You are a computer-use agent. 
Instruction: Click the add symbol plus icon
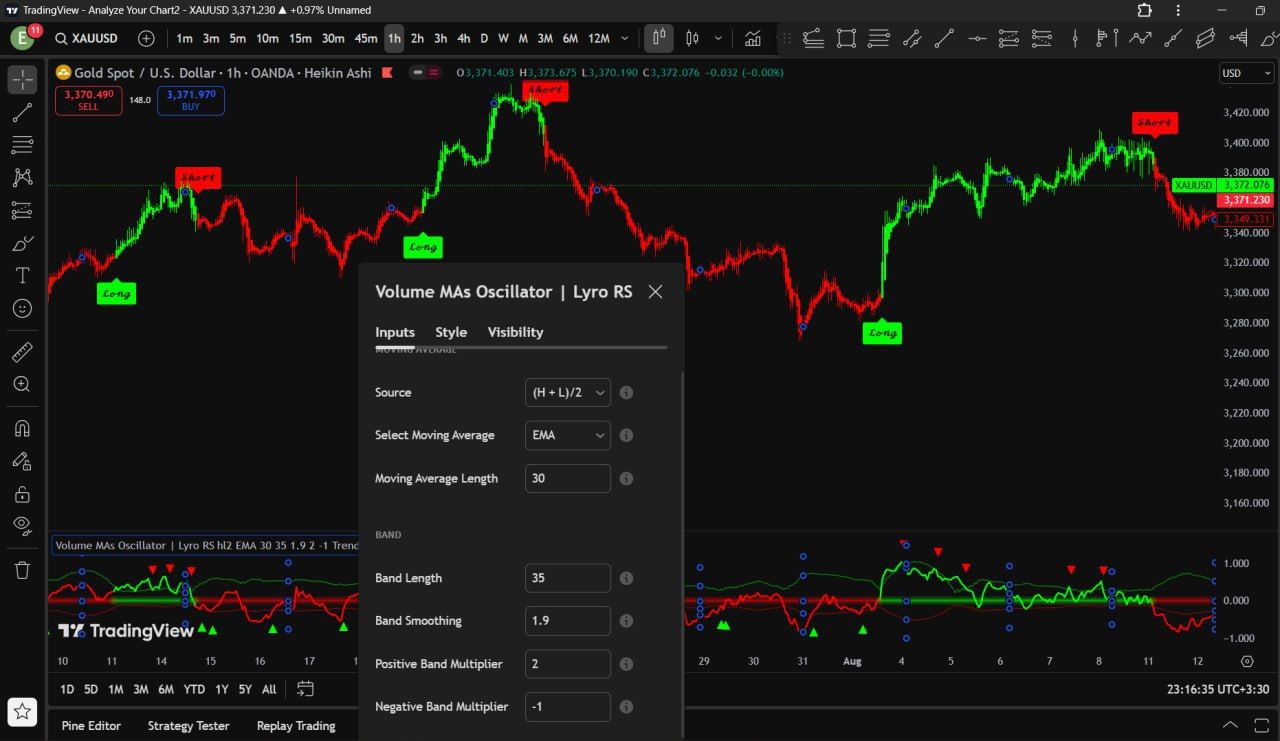(x=146, y=38)
